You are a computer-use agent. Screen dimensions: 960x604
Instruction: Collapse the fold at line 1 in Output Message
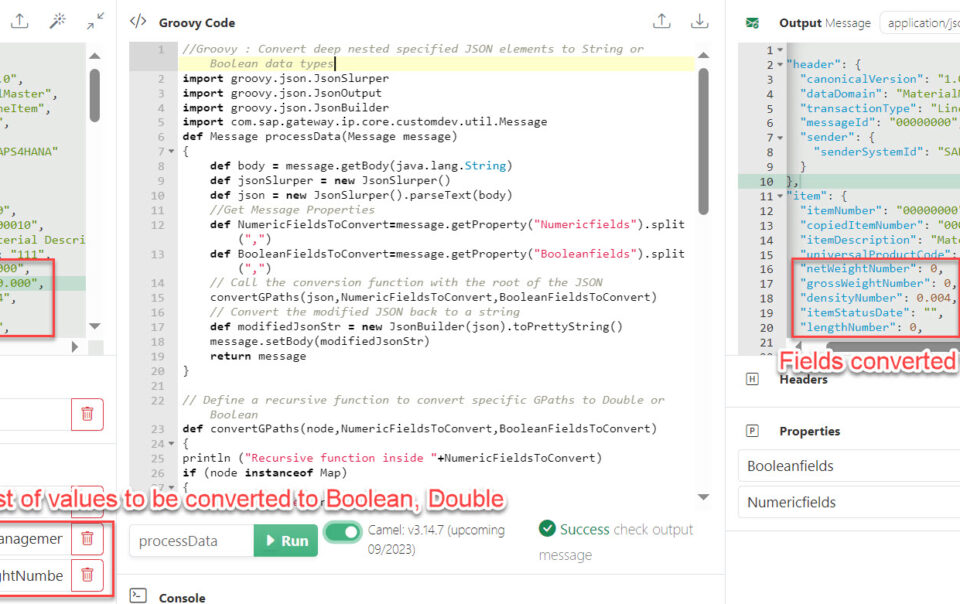coord(780,50)
